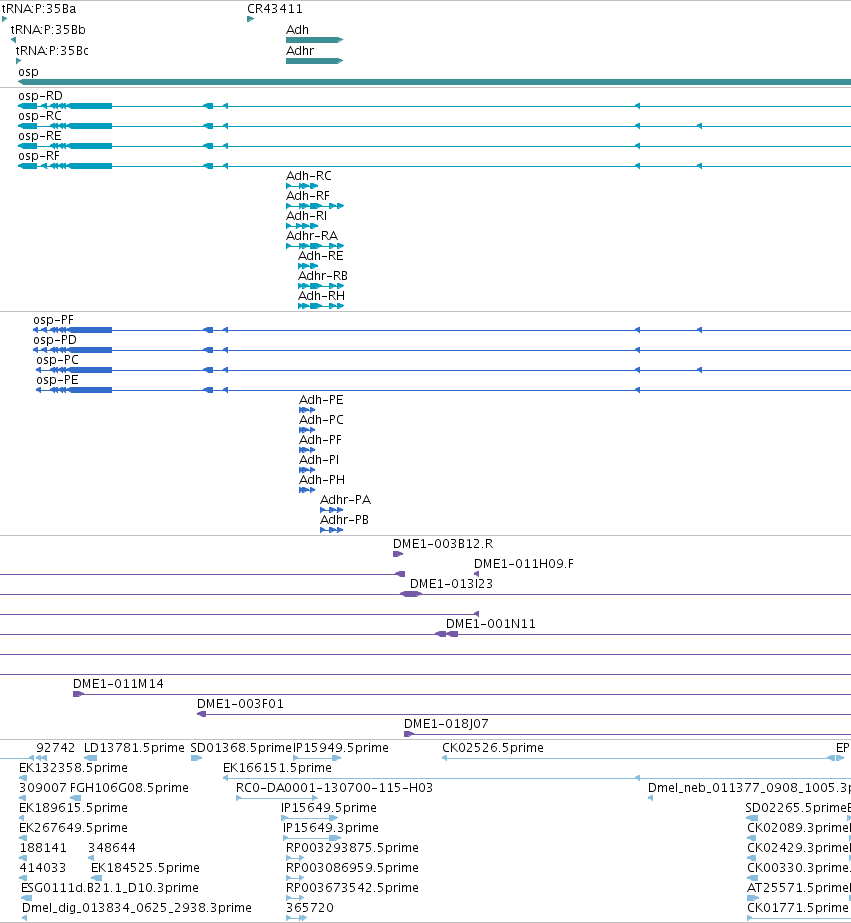The width and height of the screenshot is (851, 923).
Task: Select the DME1-001N11 clone label
Action: tap(491, 623)
